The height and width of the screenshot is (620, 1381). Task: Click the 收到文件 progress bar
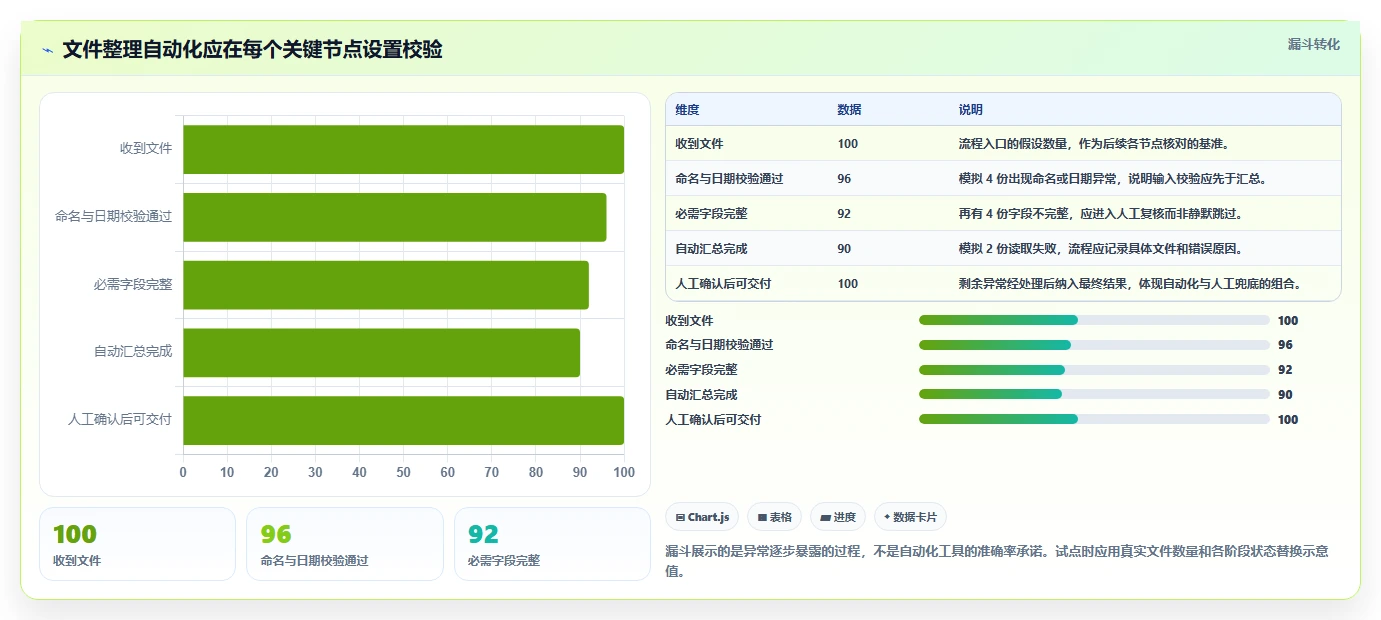click(x=1094, y=320)
